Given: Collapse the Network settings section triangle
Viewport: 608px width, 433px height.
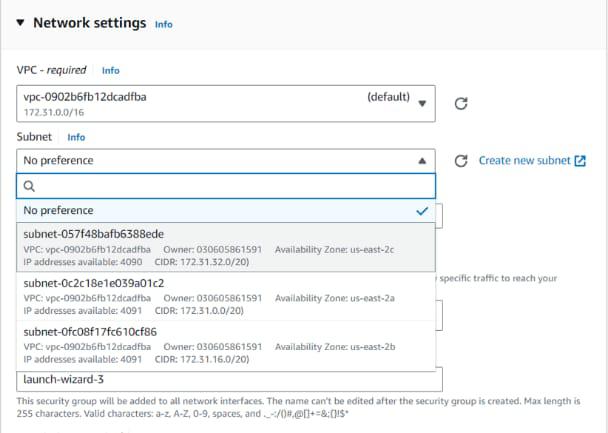Looking at the screenshot, I should (x=21, y=23).
